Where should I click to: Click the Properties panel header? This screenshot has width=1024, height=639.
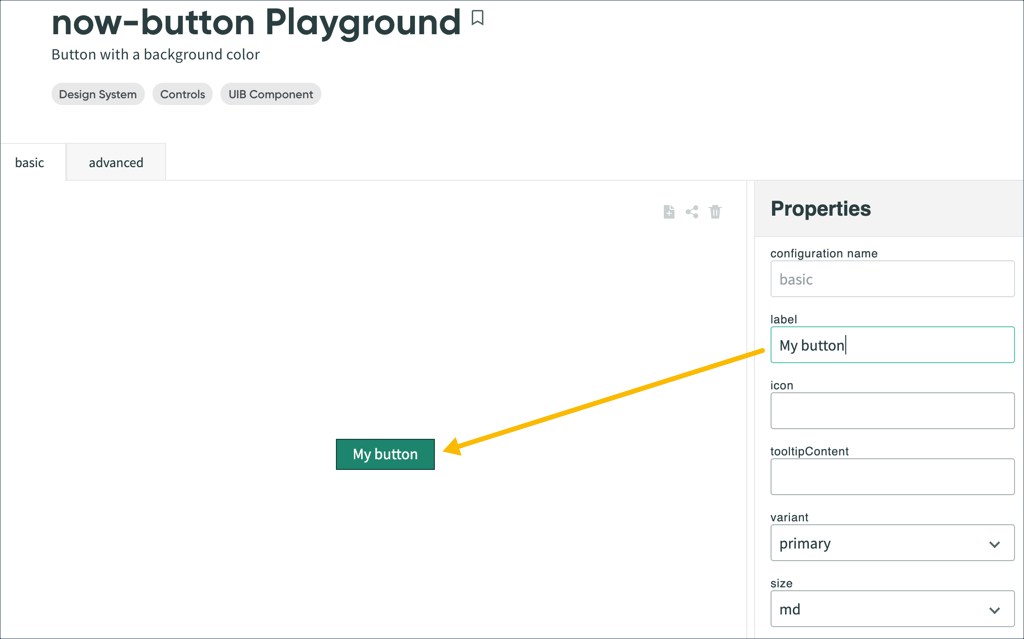click(821, 209)
